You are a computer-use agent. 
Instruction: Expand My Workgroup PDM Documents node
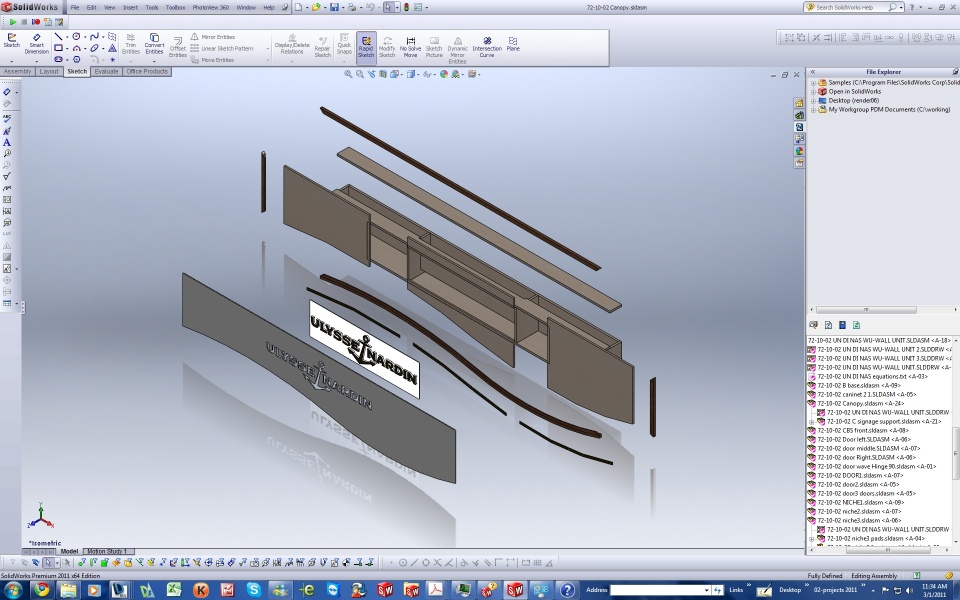point(813,110)
